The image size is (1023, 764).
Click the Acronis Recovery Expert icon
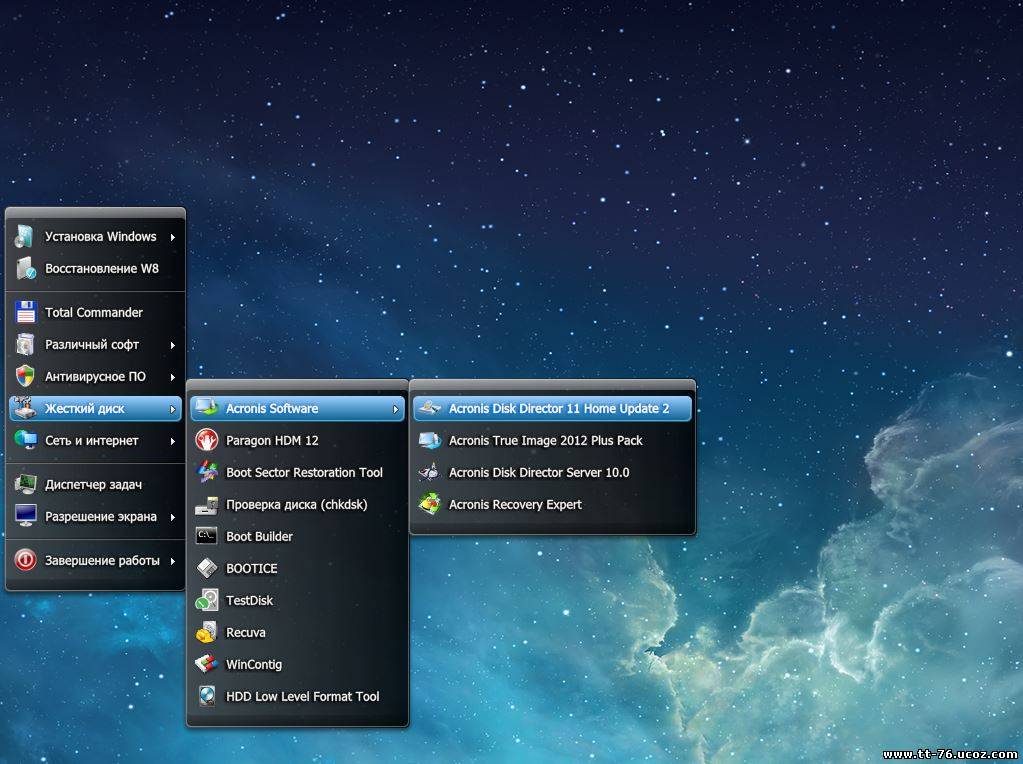click(430, 504)
